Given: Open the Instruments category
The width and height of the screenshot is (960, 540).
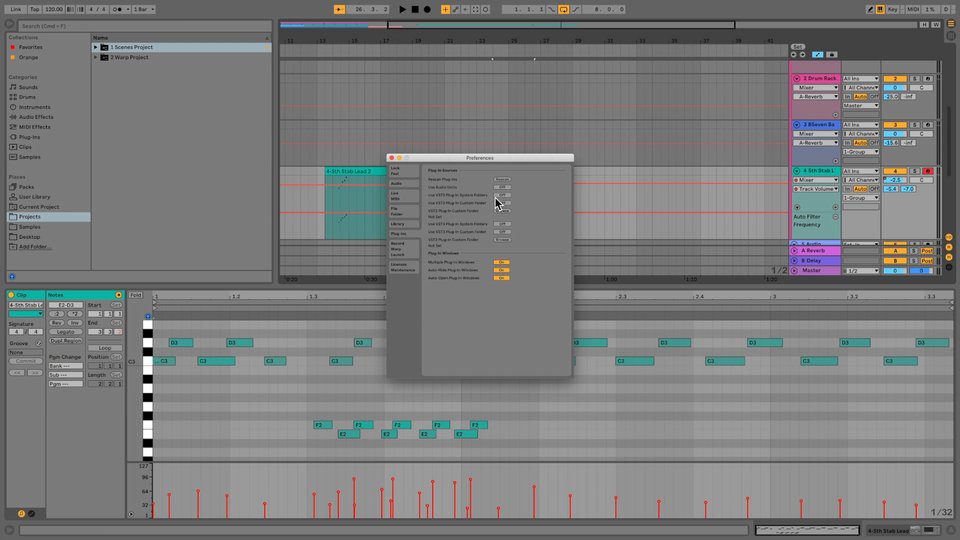Looking at the screenshot, I should coord(34,107).
